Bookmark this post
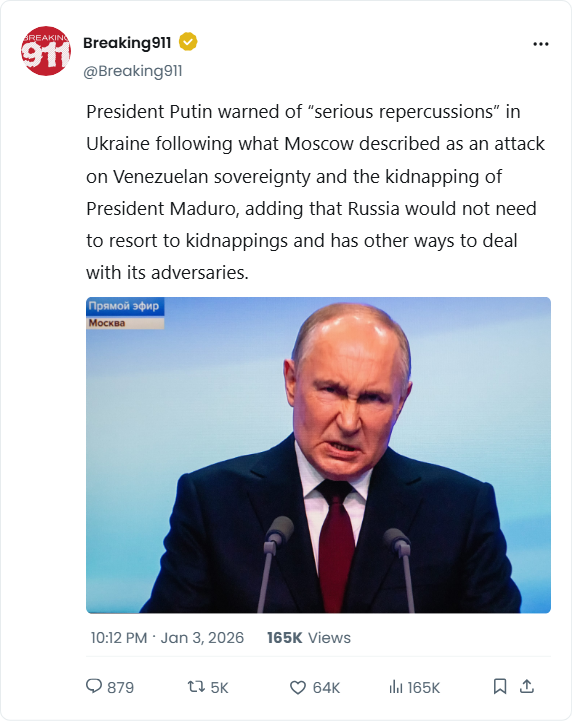 click(500, 686)
